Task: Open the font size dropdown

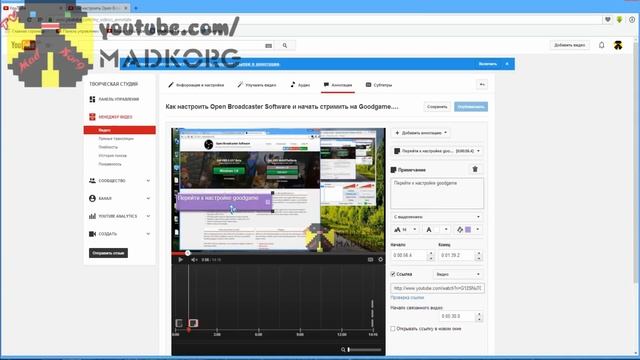Action: point(405,230)
